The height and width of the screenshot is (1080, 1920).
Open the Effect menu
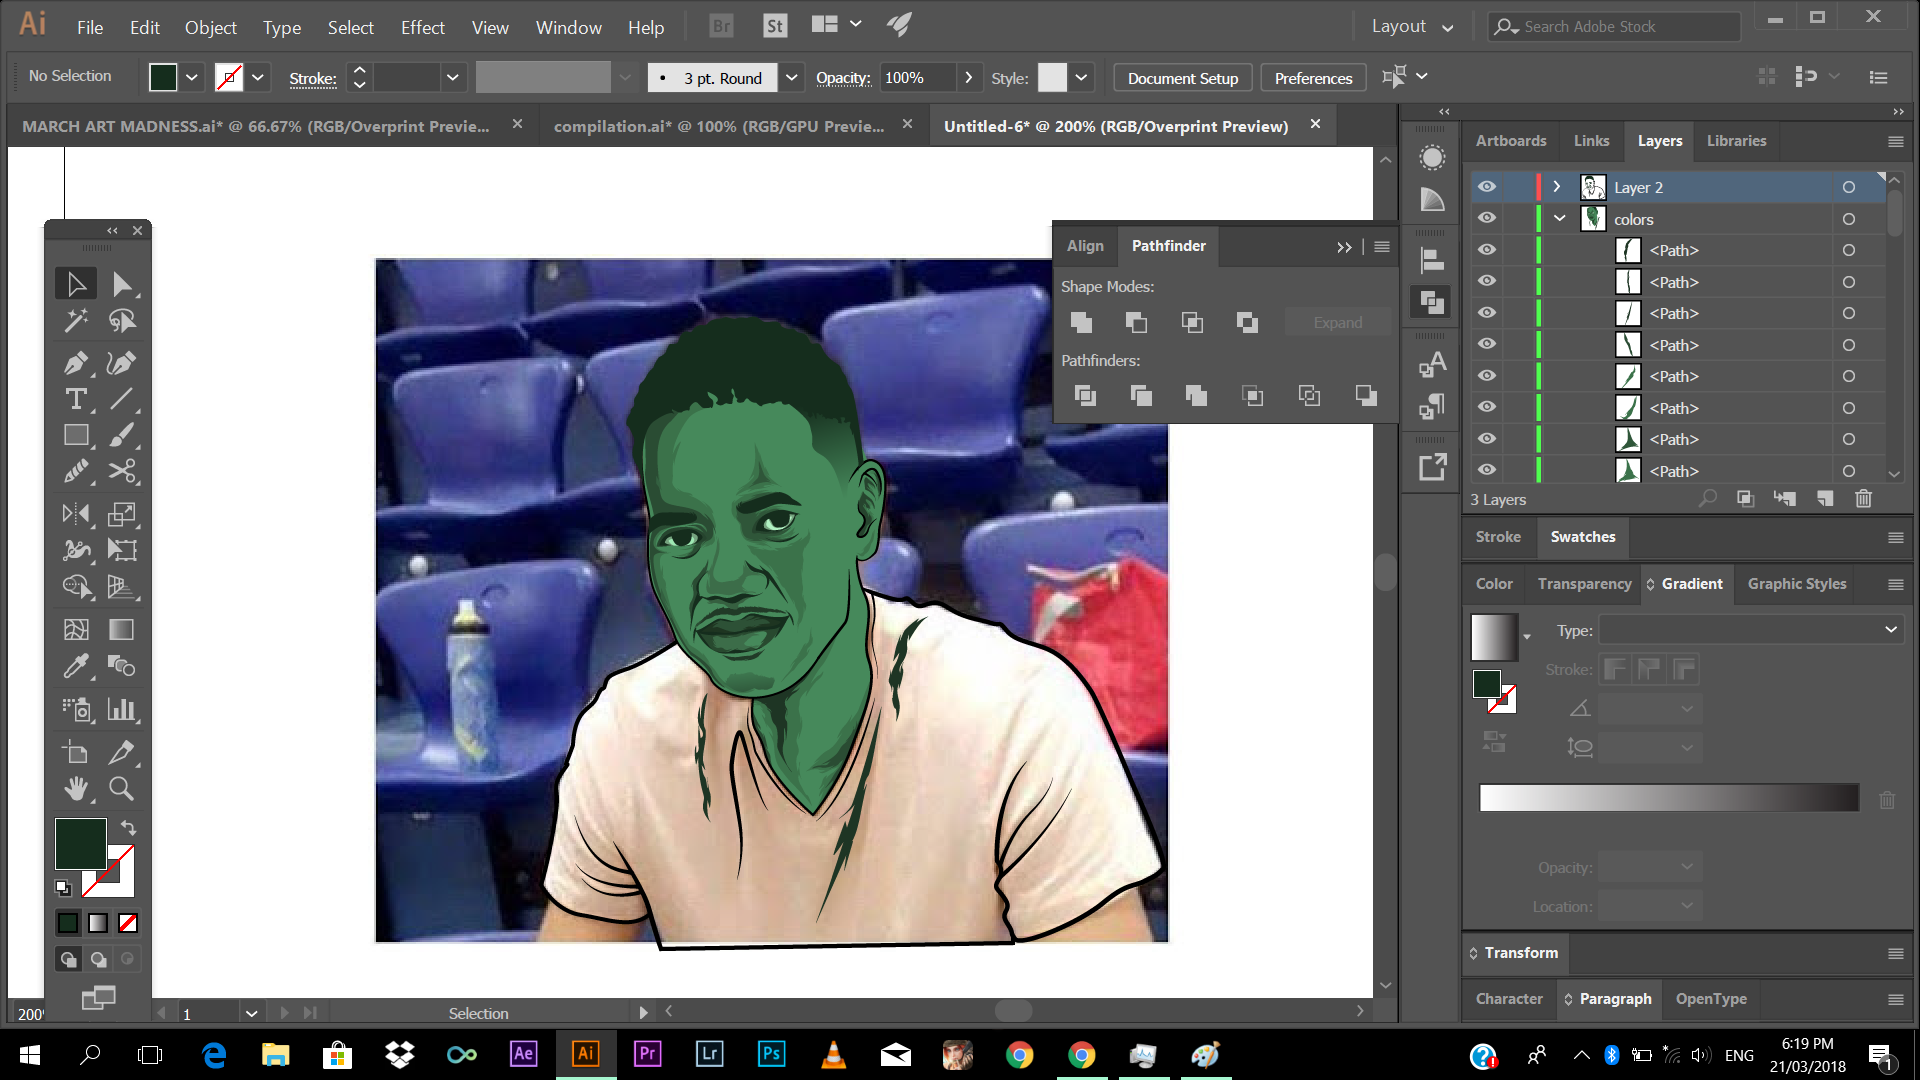422,27
